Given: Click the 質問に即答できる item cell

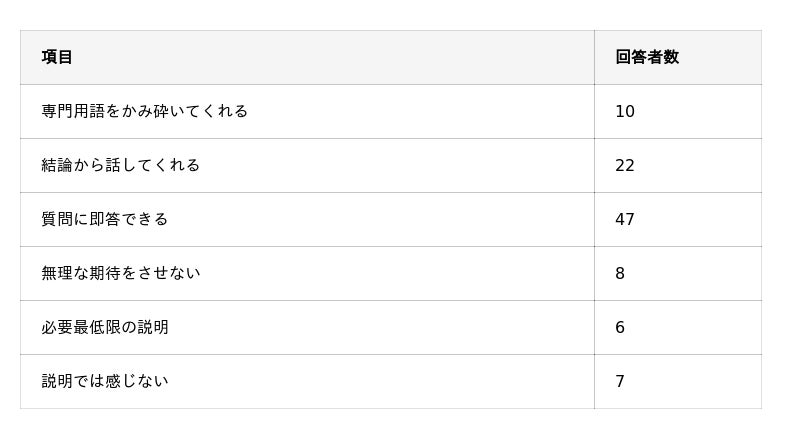Looking at the screenshot, I should point(105,219).
